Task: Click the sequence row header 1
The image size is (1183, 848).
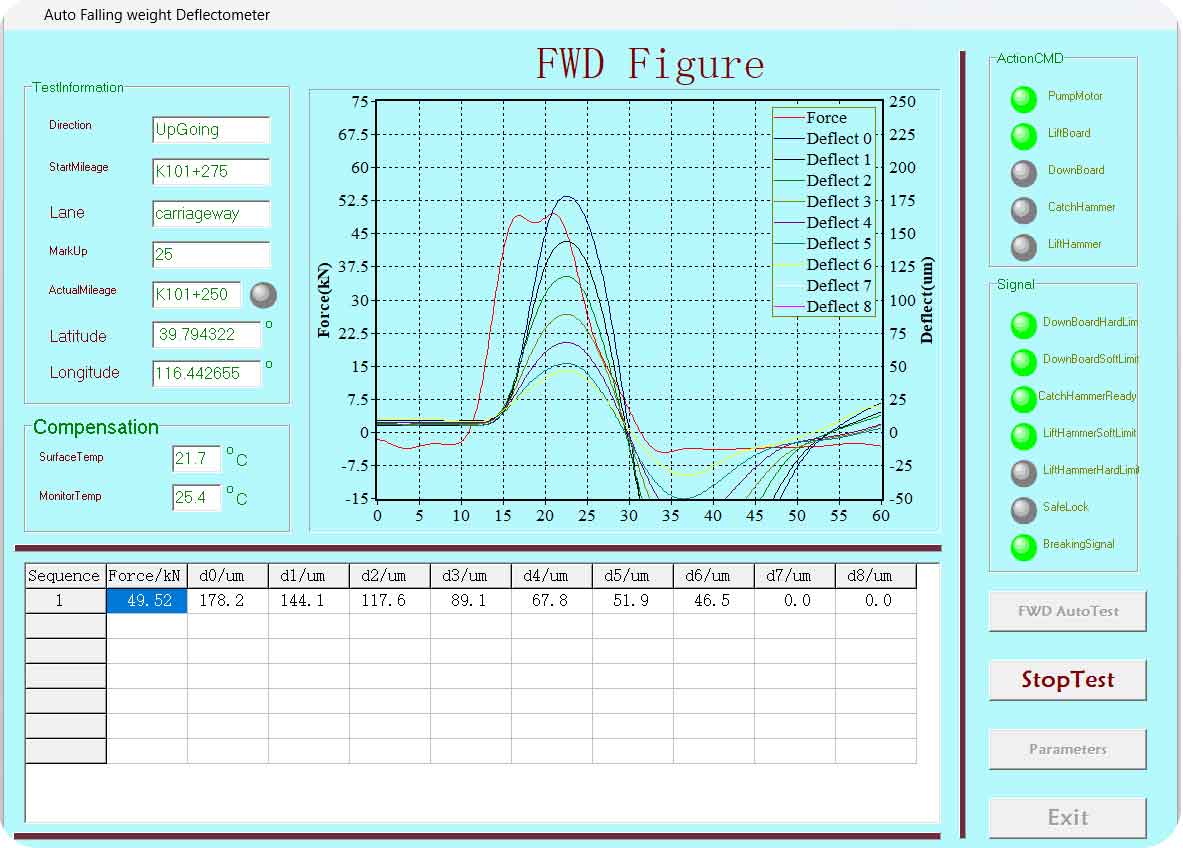Action: coord(66,601)
